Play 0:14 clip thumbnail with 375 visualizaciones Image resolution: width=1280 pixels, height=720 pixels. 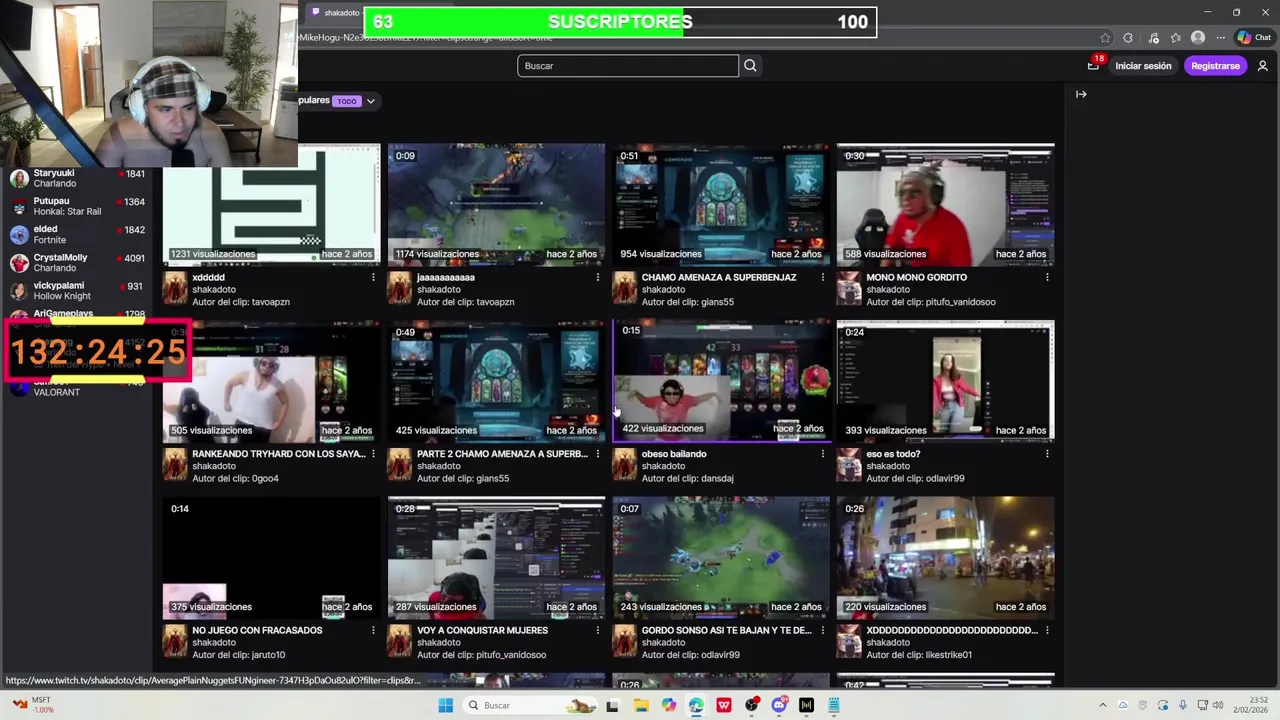click(x=271, y=557)
